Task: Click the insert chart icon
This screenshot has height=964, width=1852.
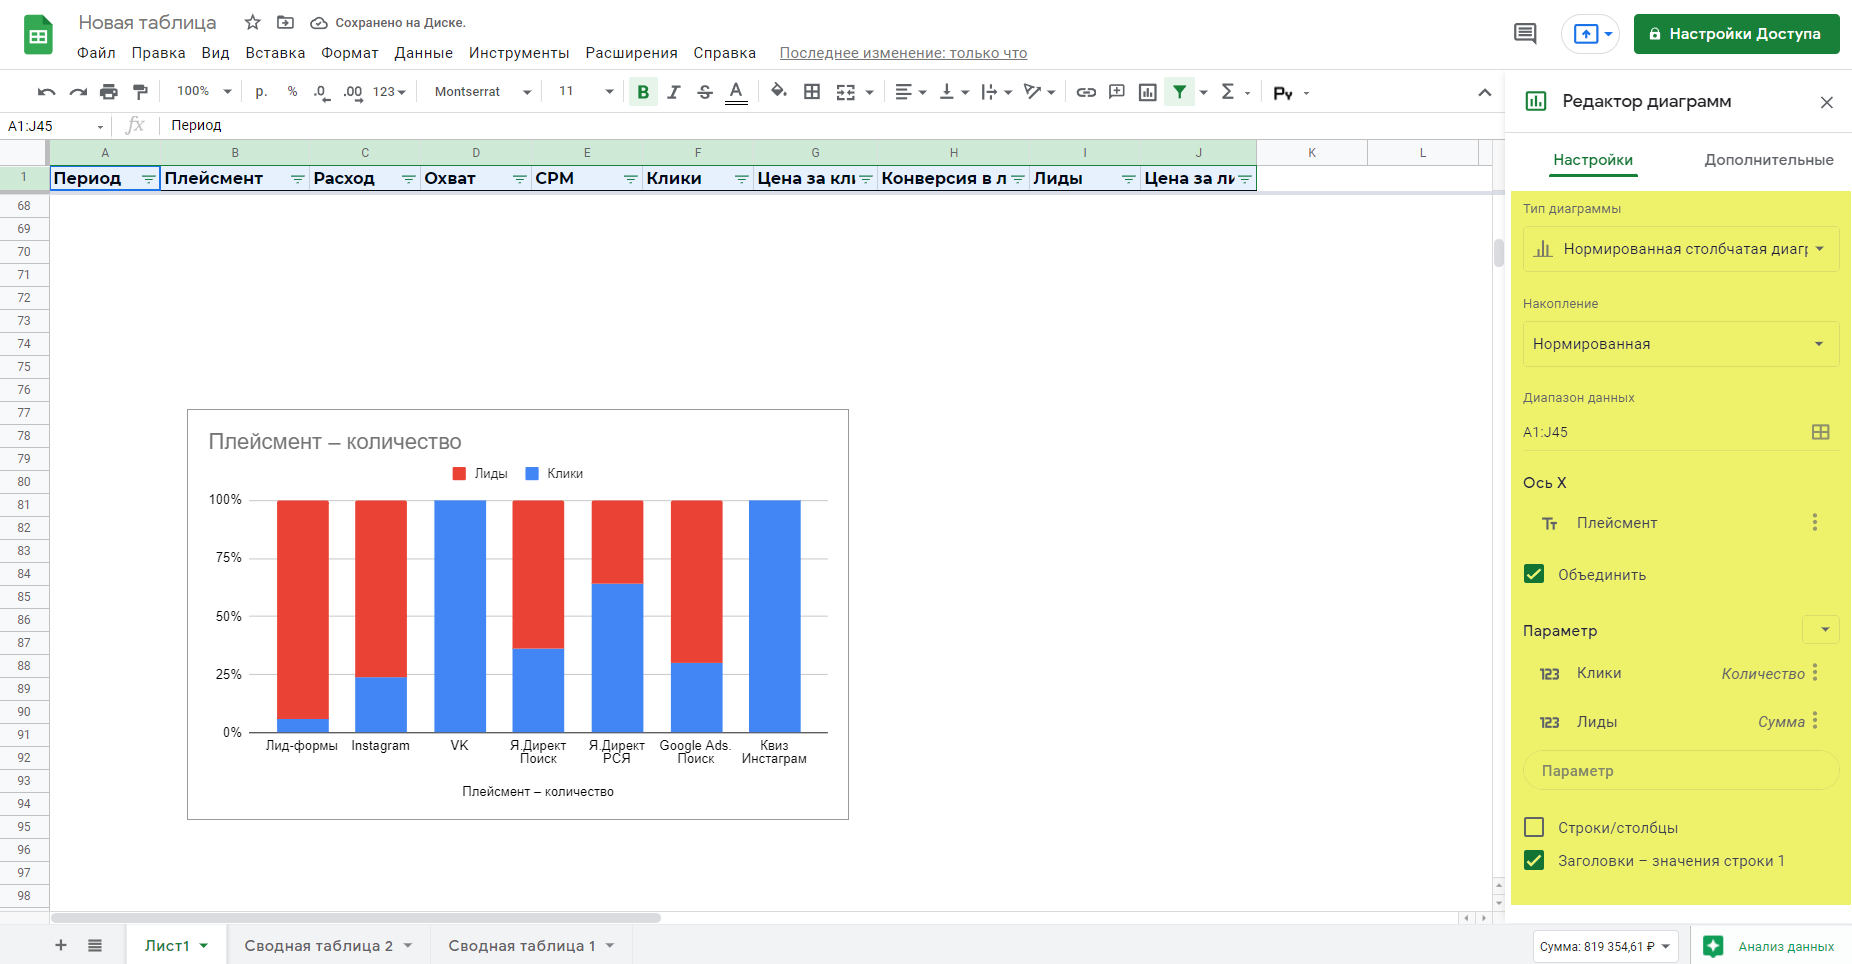Action: [x=1148, y=92]
